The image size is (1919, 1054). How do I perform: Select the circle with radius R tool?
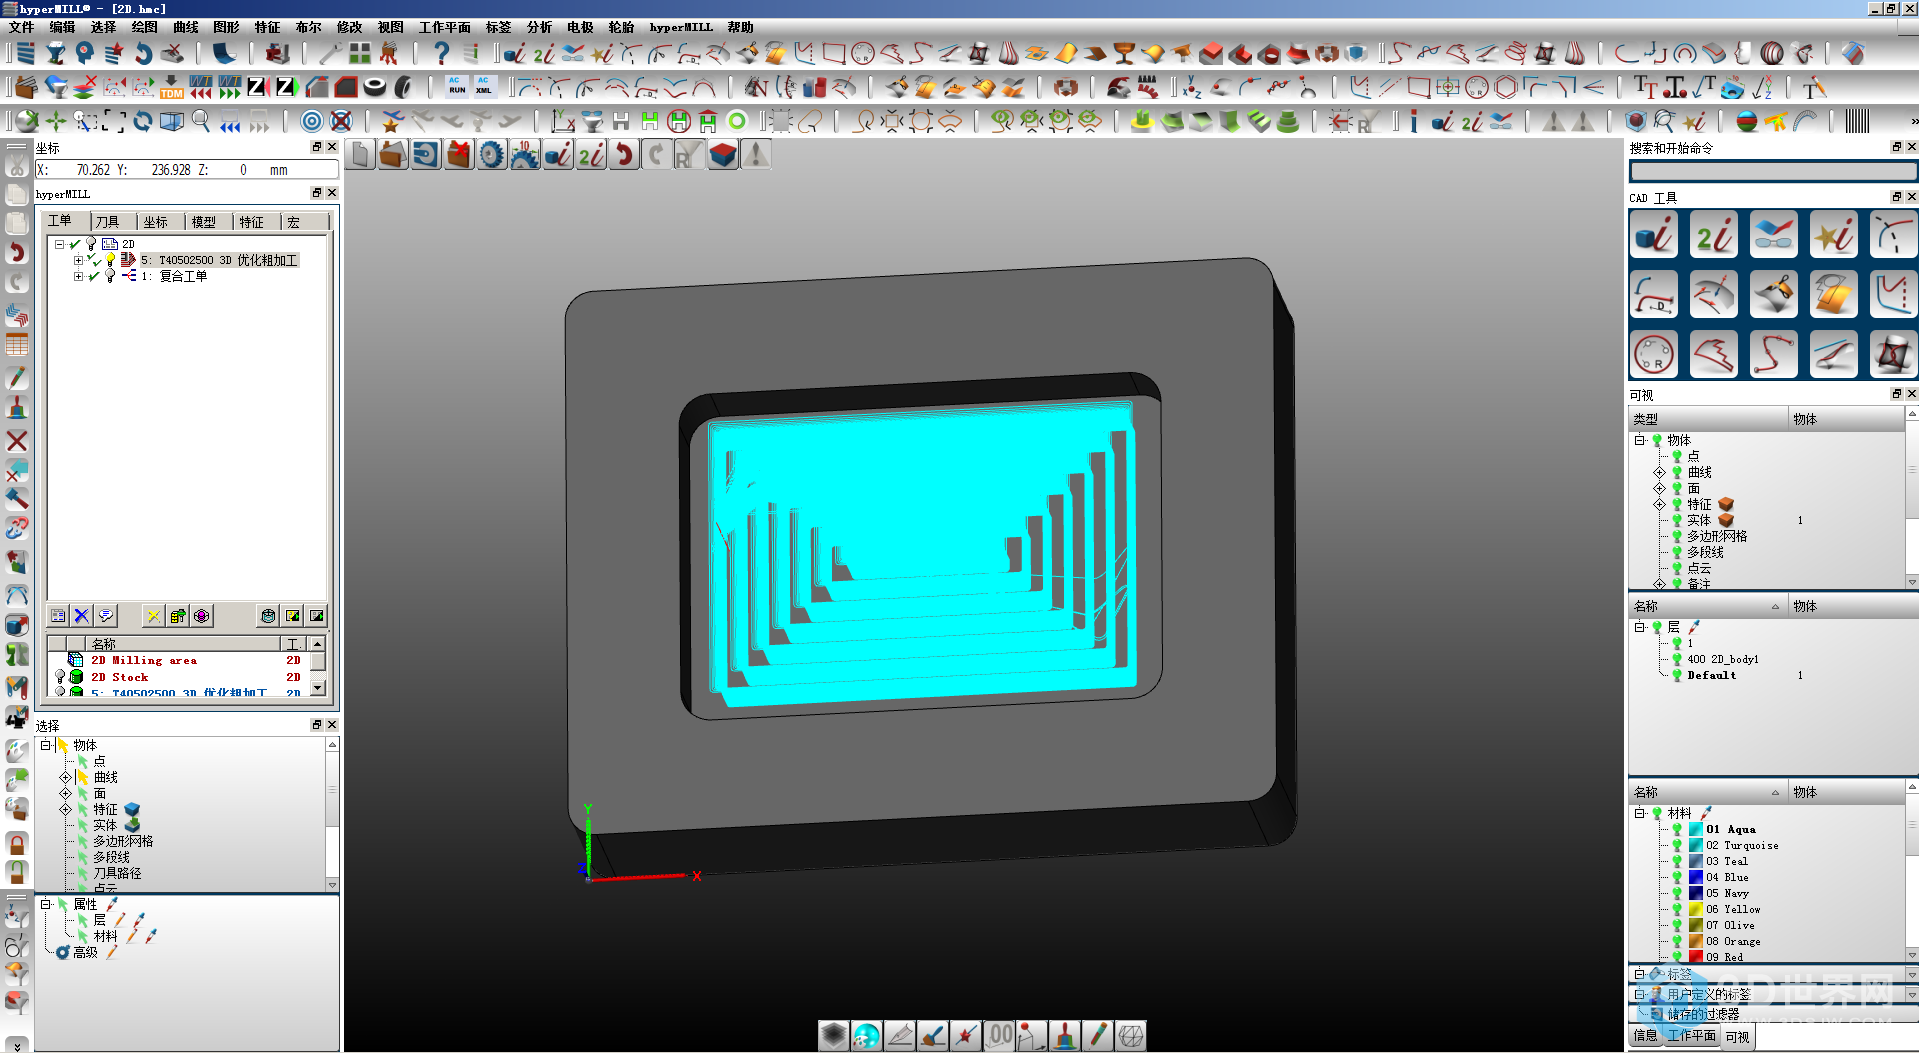pyautogui.click(x=1653, y=354)
